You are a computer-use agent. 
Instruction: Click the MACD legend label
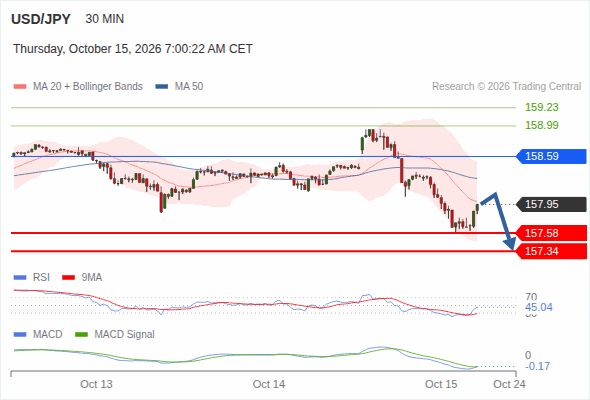pos(47,335)
